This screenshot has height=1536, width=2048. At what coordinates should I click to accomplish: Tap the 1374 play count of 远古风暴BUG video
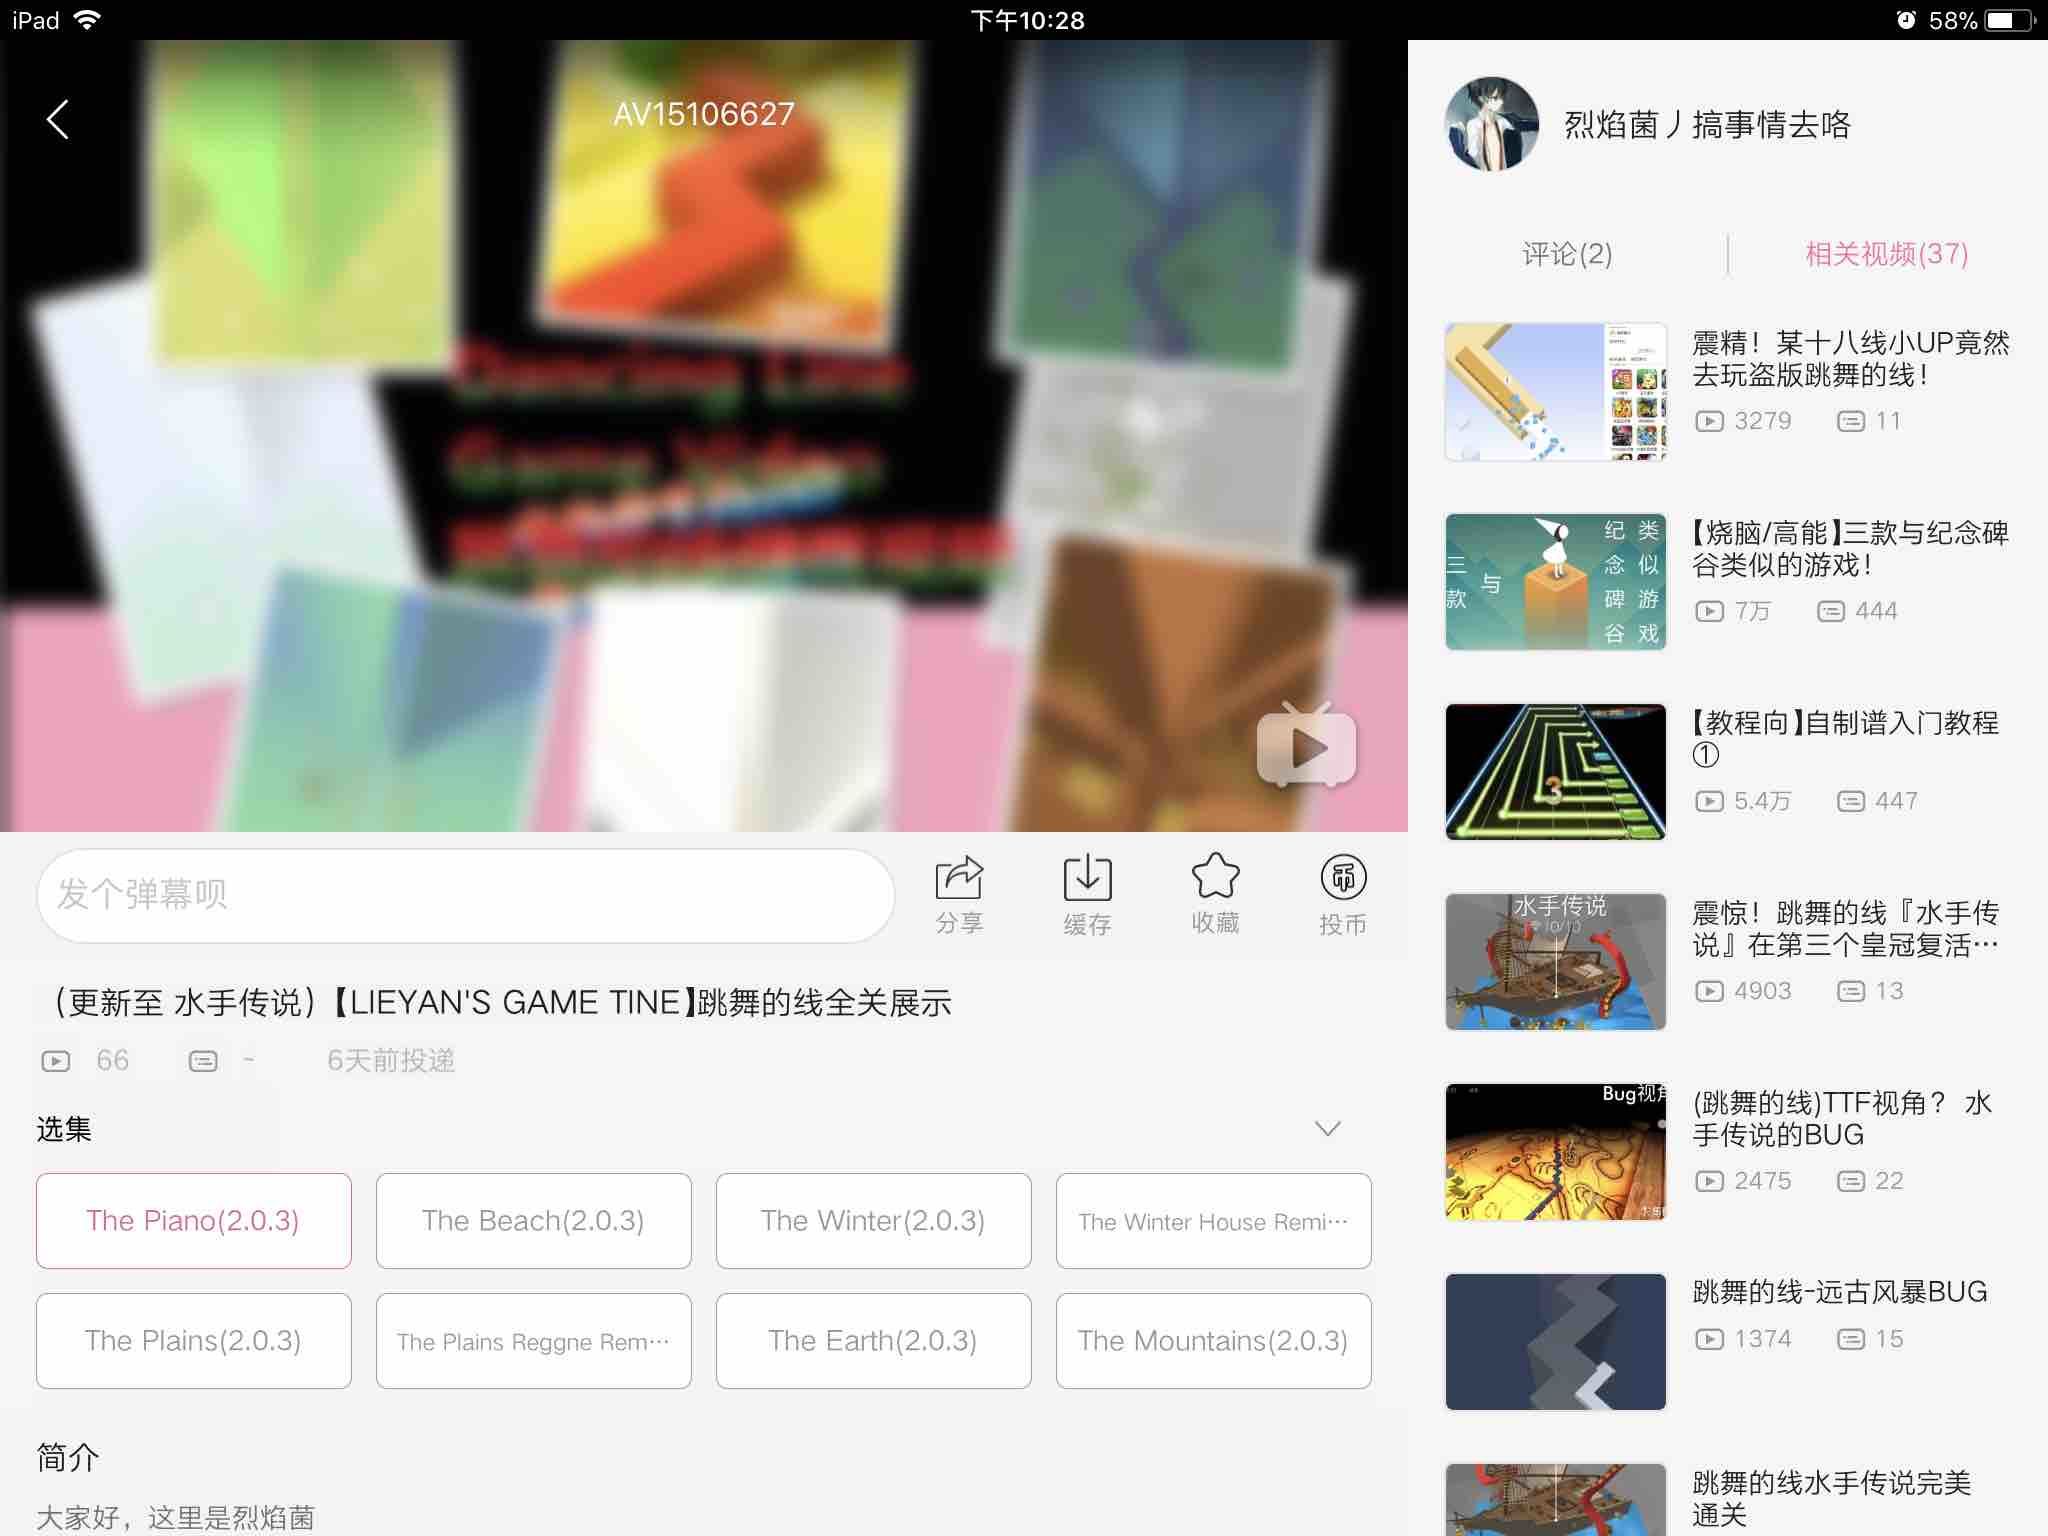[x=1763, y=1339]
